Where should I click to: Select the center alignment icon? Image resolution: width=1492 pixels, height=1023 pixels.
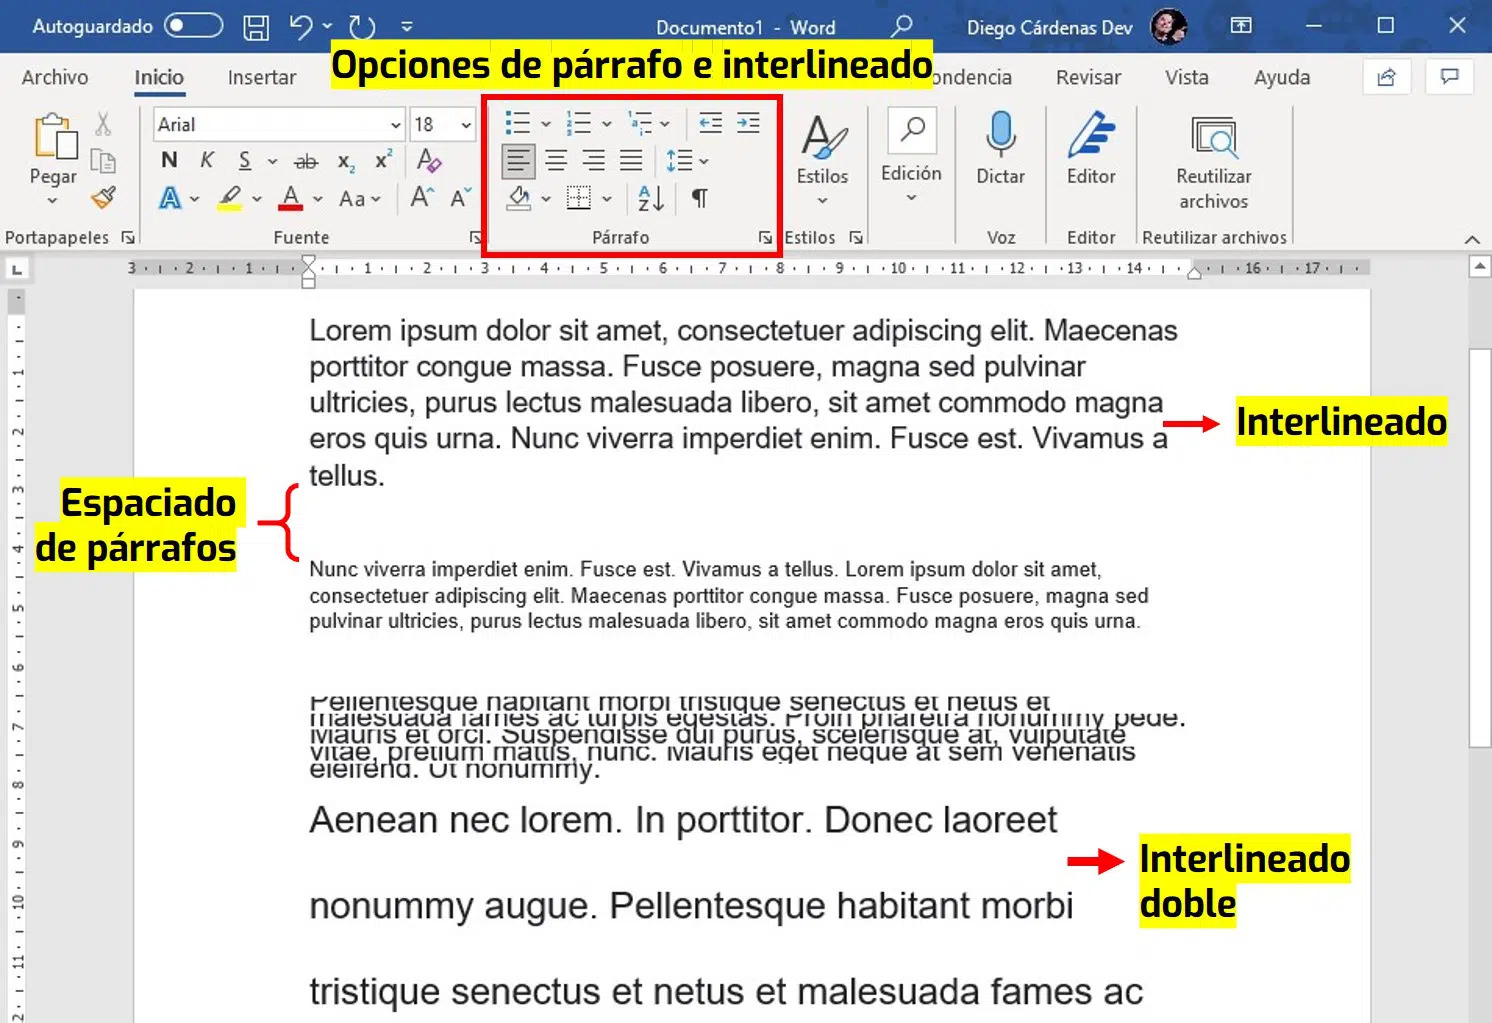[x=556, y=160]
